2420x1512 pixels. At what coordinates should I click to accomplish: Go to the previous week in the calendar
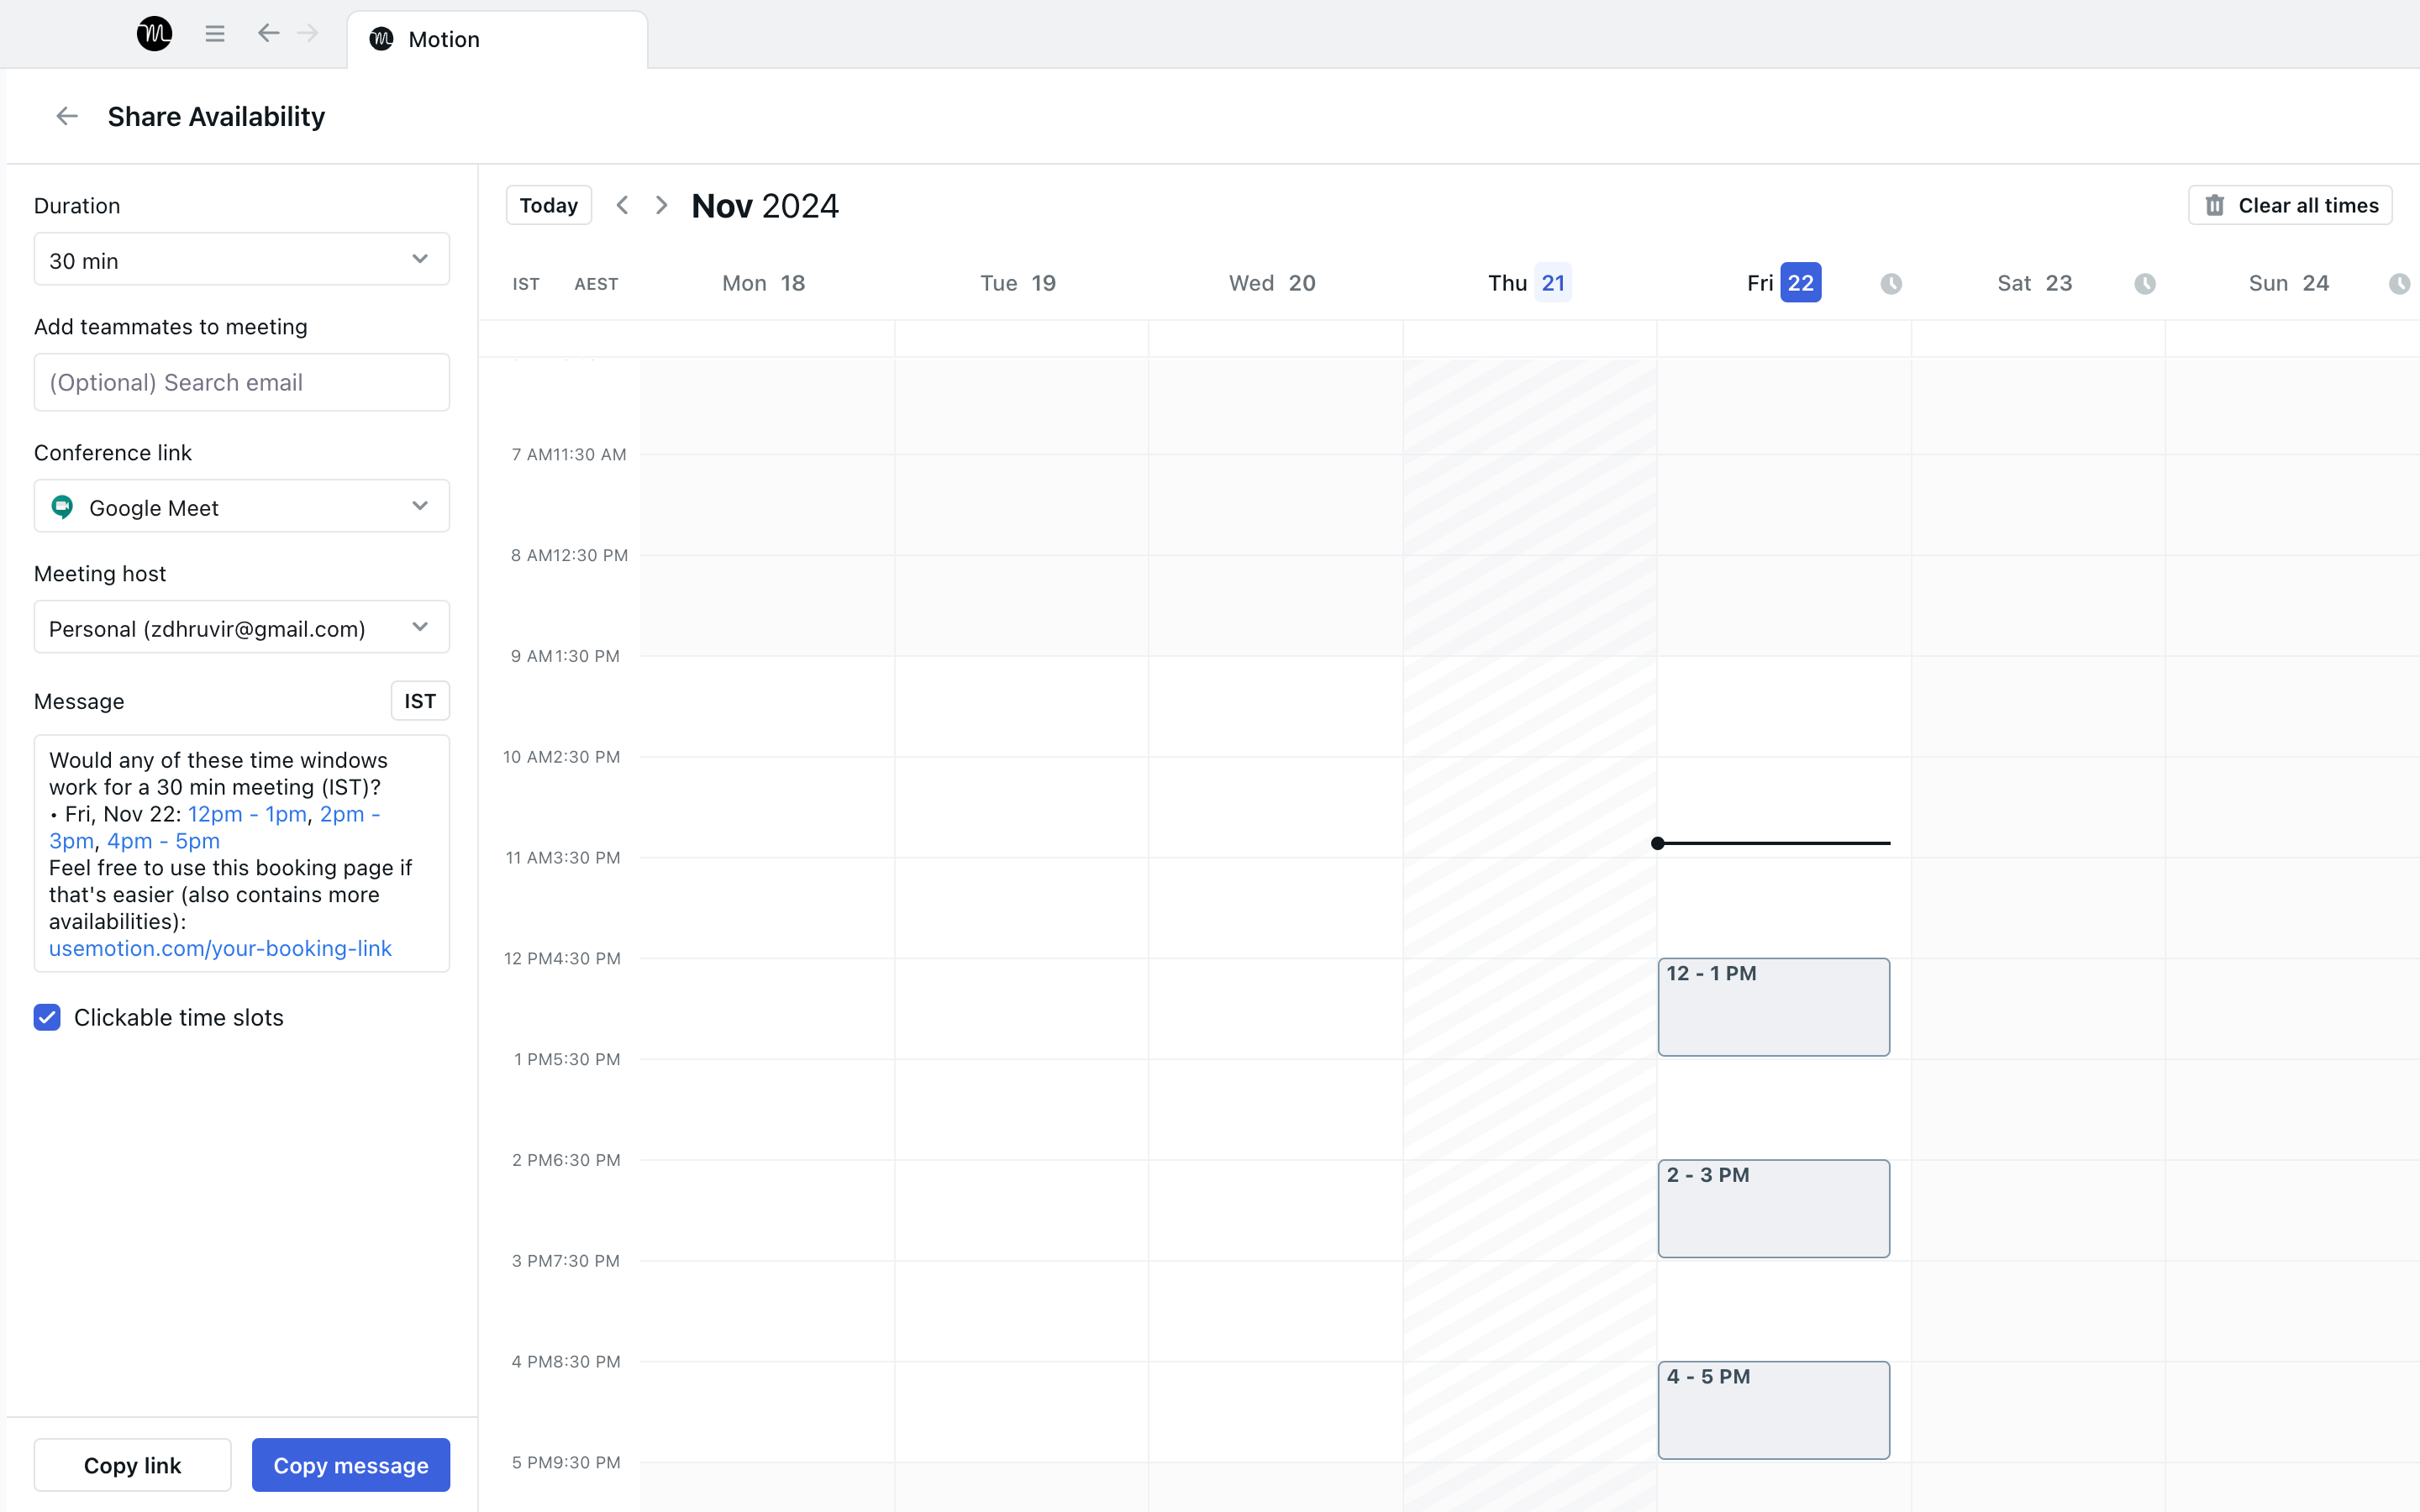(x=622, y=205)
